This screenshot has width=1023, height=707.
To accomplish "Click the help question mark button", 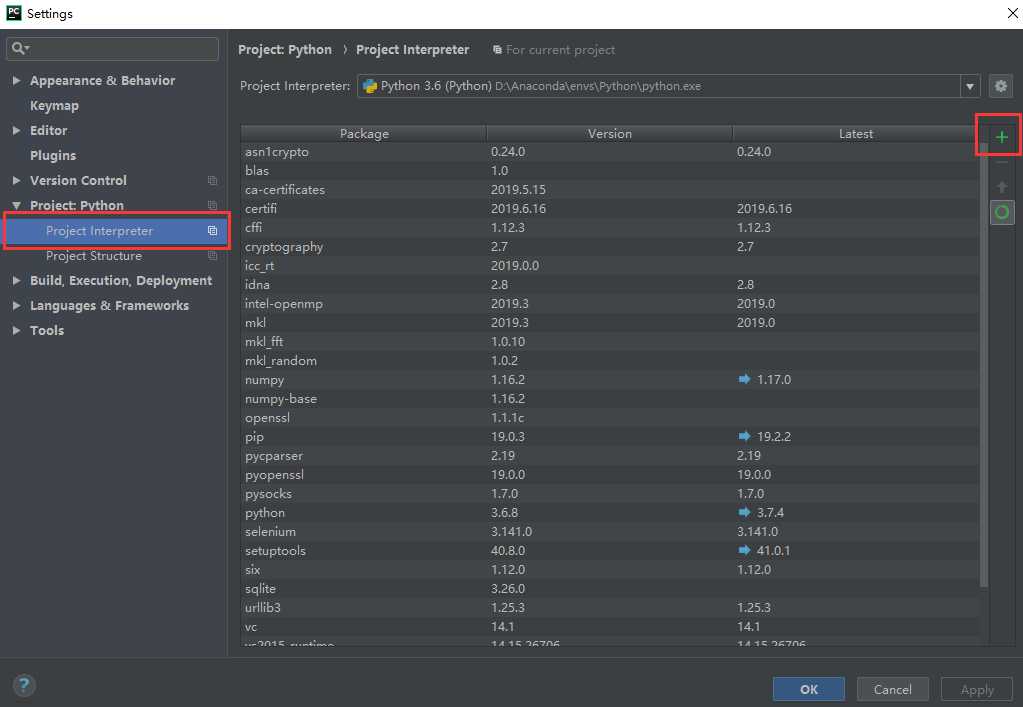I will point(23,685).
